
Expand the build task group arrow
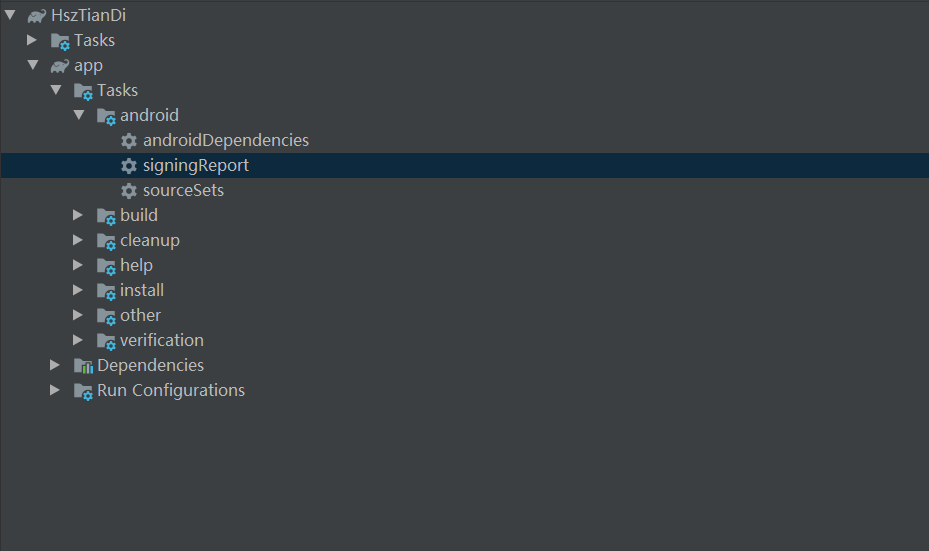tap(78, 214)
